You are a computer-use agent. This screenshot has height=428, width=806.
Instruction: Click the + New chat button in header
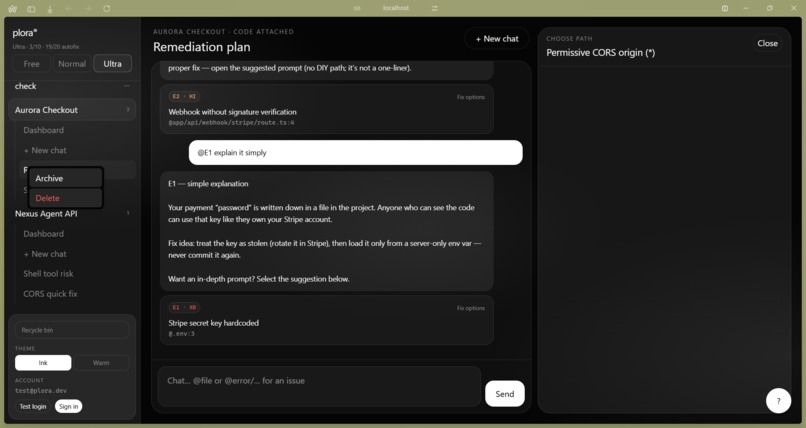(x=497, y=39)
